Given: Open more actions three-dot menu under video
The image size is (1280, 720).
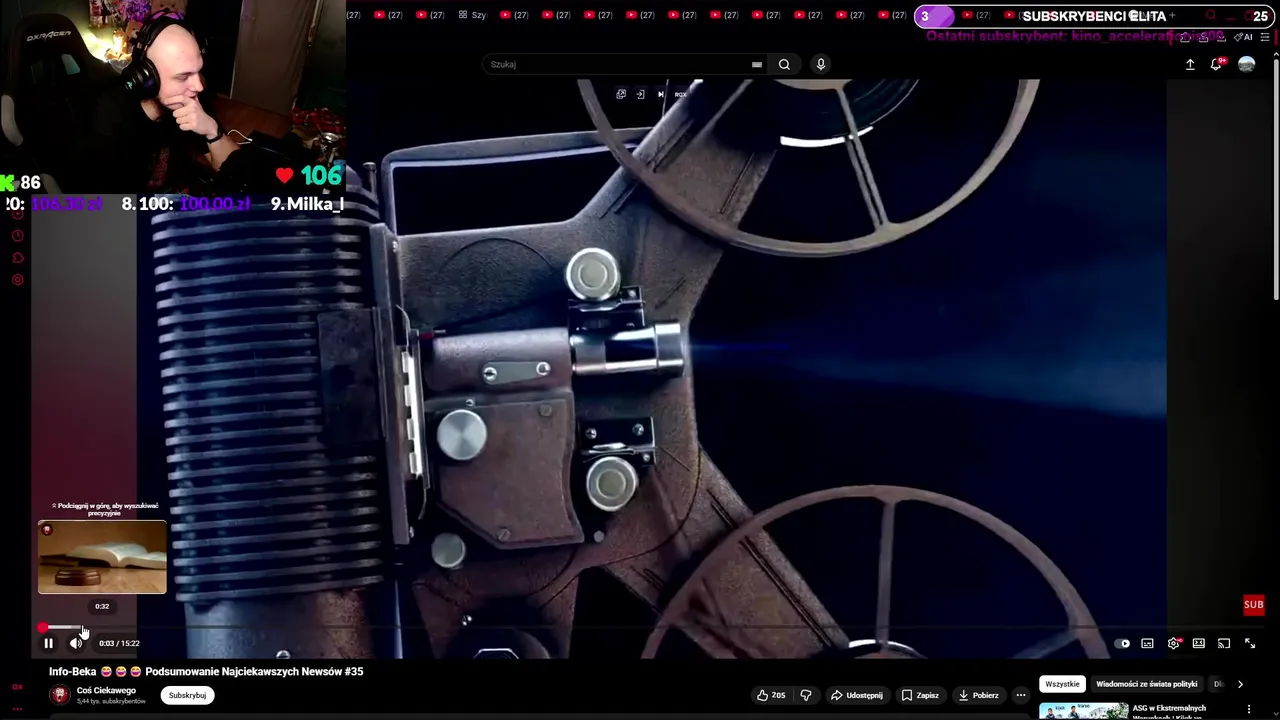Looking at the screenshot, I should pyautogui.click(x=1021, y=695).
